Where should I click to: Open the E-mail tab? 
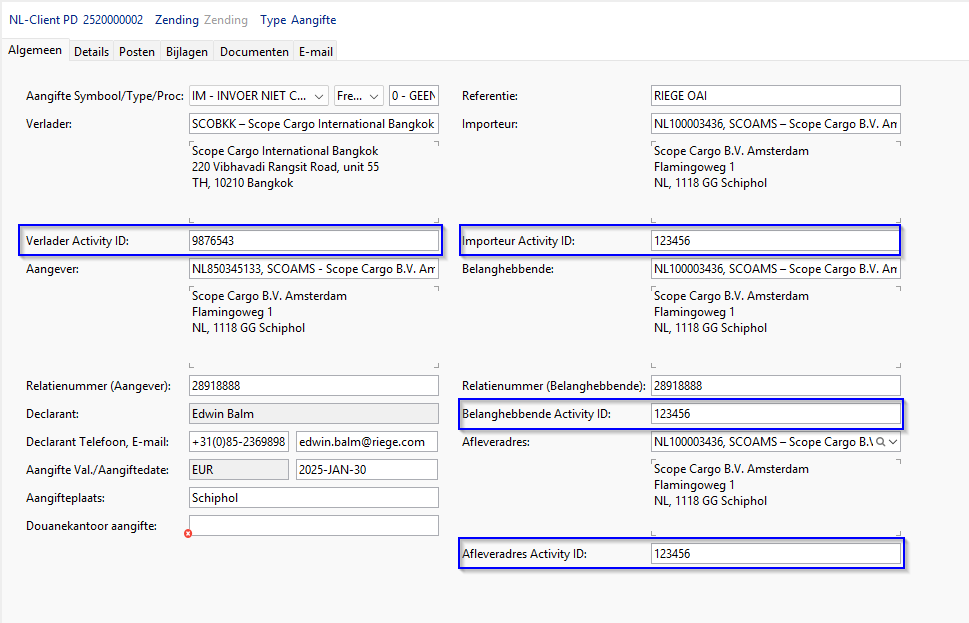[315, 51]
